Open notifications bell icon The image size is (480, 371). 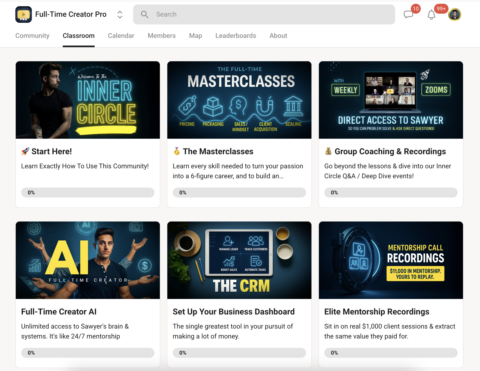[x=431, y=14]
